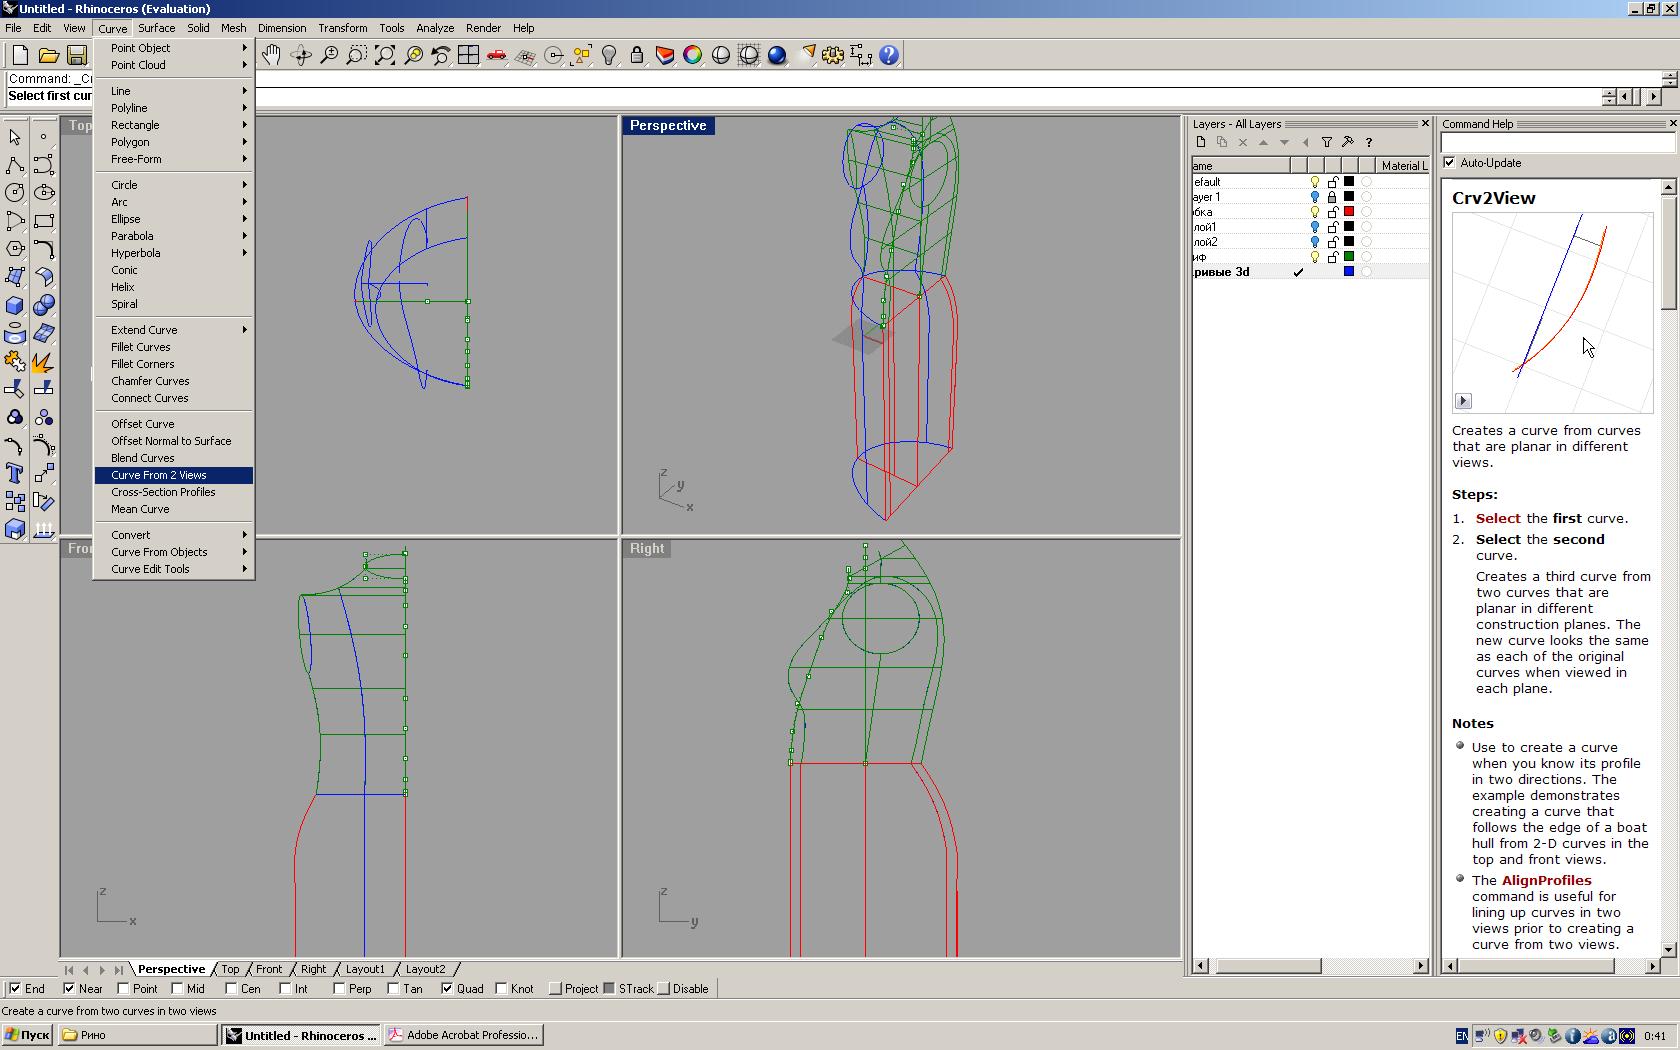Click the Box solid tool icon
This screenshot has width=1680, height=1050.
click(x=15, y=305)
